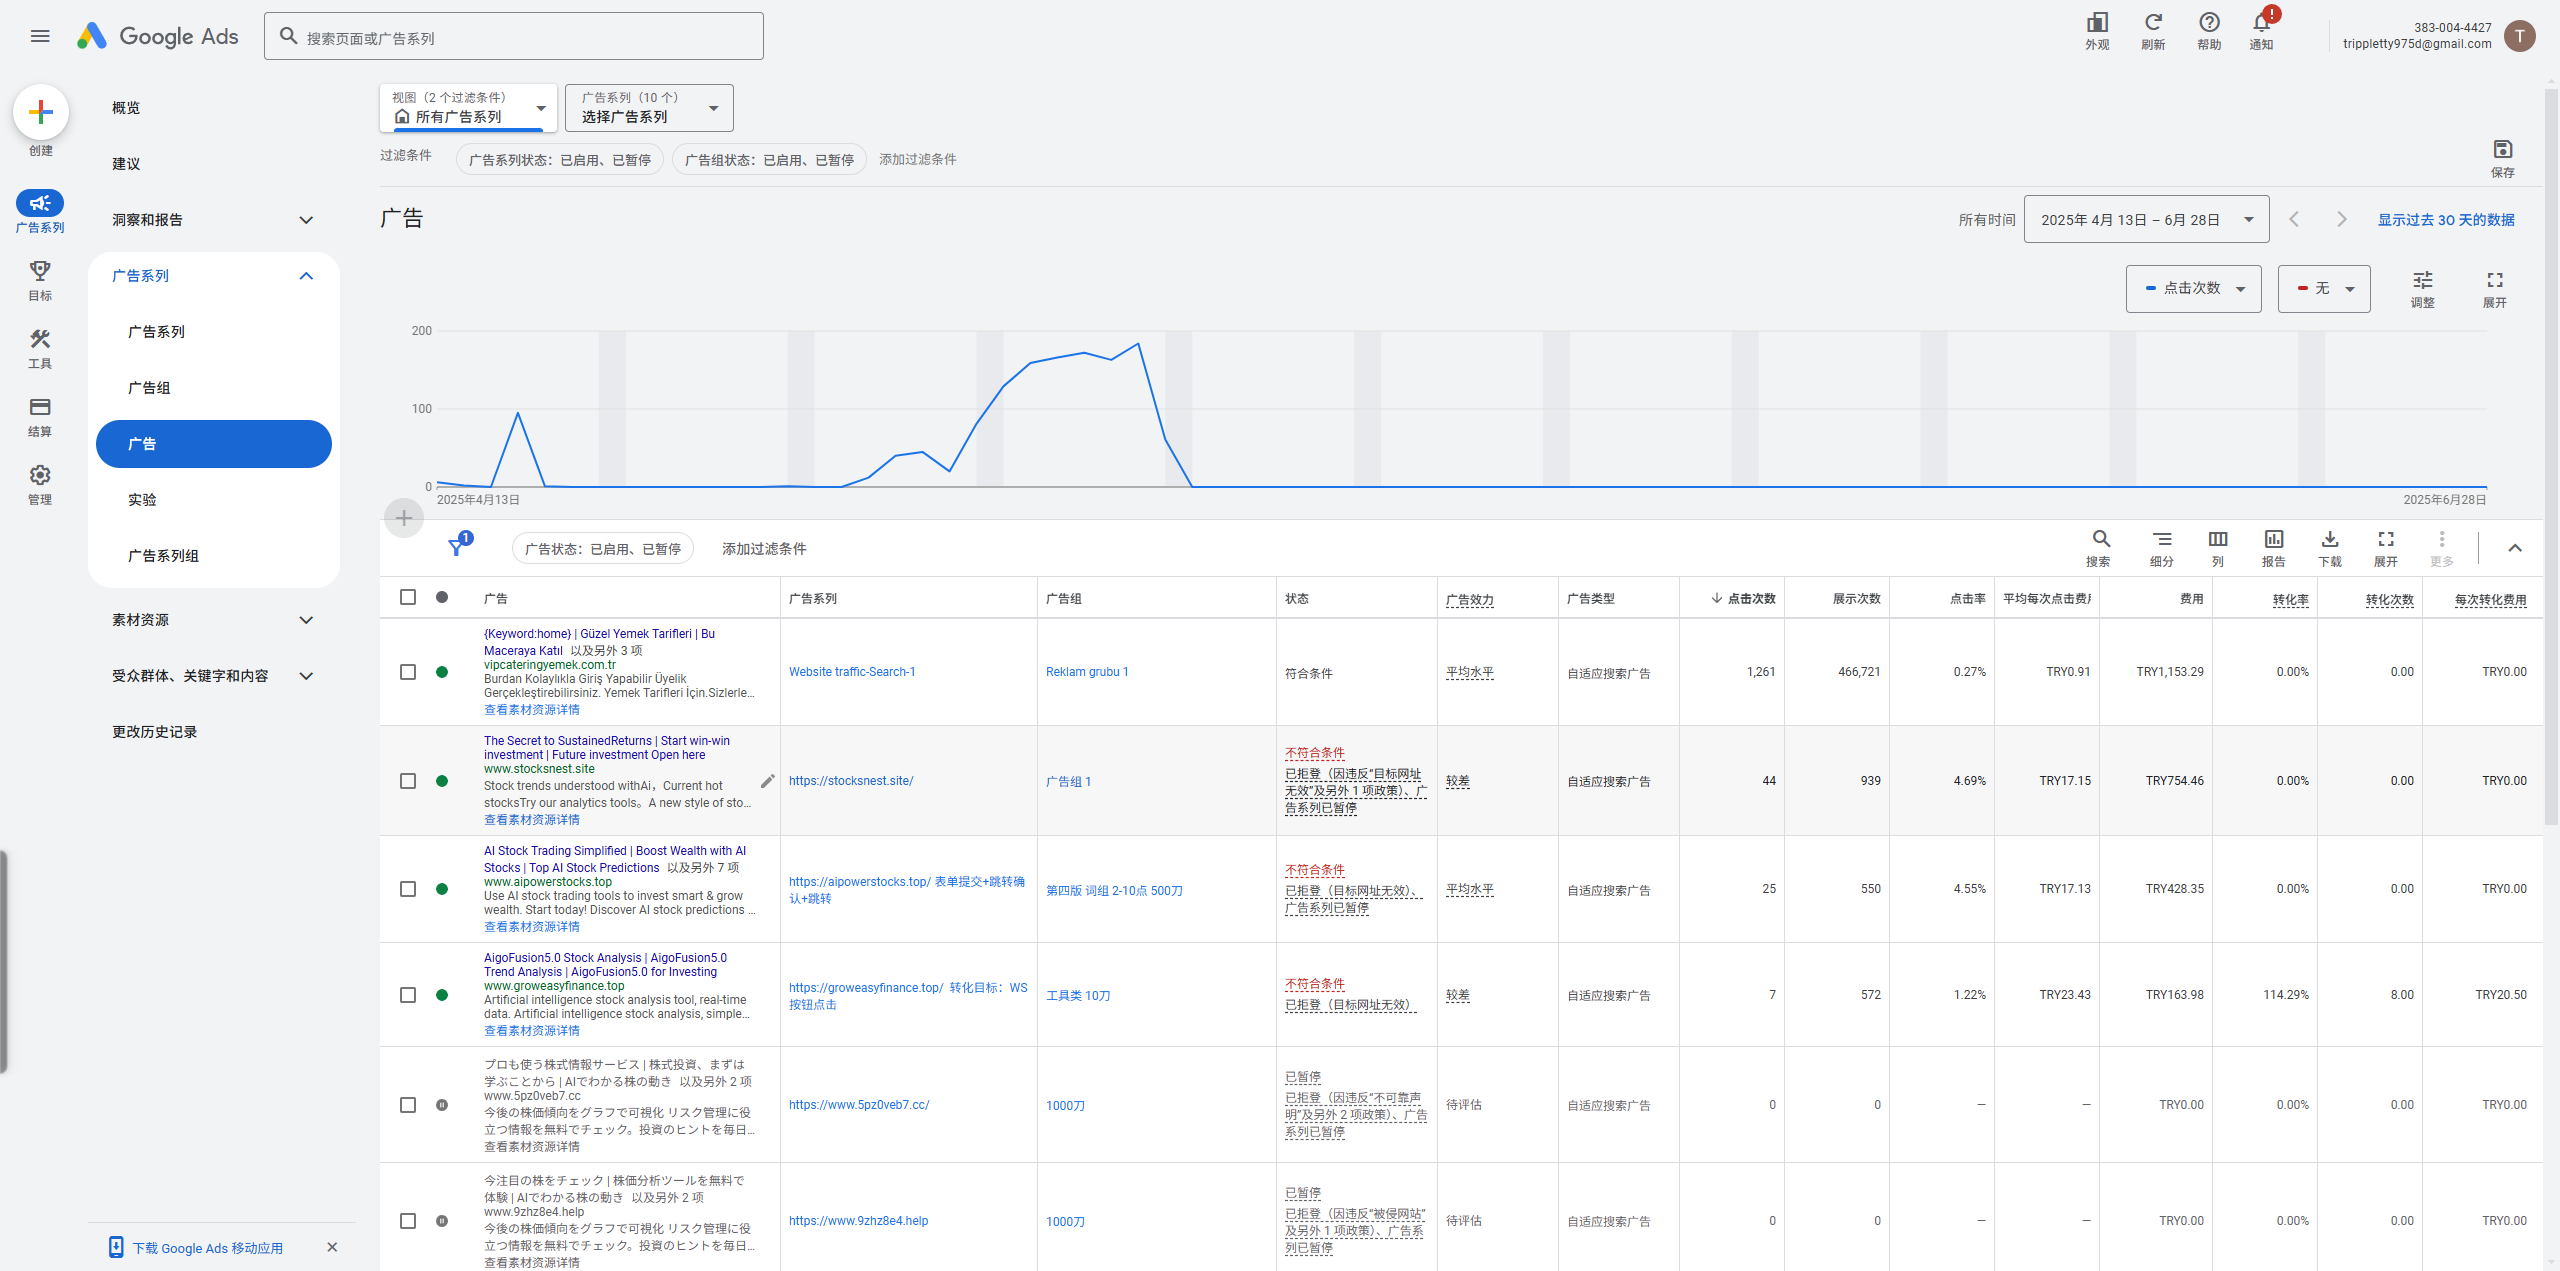Image resolution: width=2560 pixels, height=1271 pixels.
Task: Click the download (下载) table icon
Action: coord(2329,540)
